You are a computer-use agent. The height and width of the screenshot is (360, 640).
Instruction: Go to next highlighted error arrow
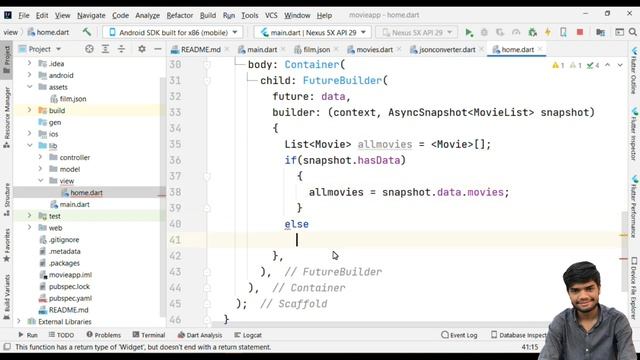pyautogui.click(x=620, y=65)
